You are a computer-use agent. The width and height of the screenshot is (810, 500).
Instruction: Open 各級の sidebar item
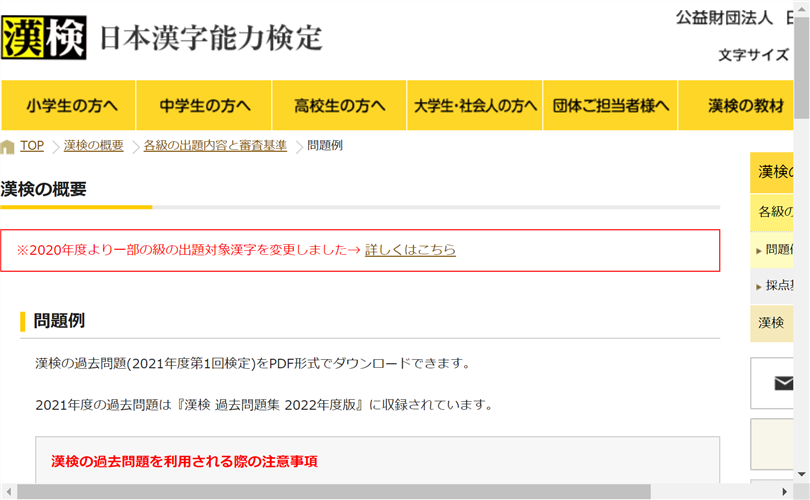[x=772, y=212]
